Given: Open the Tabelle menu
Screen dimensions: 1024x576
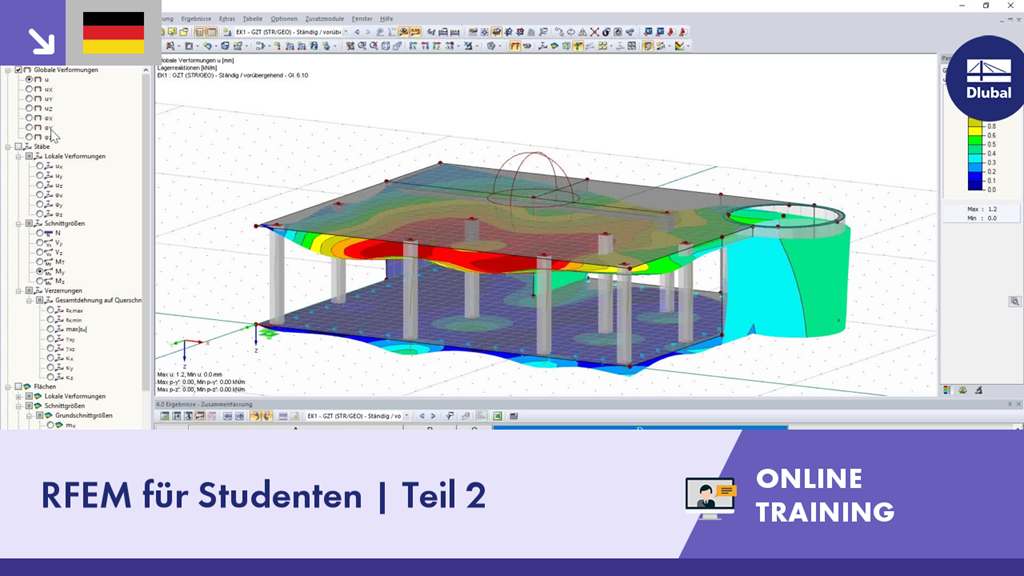Looking at the screenshot, I should [x=252, y=19].
